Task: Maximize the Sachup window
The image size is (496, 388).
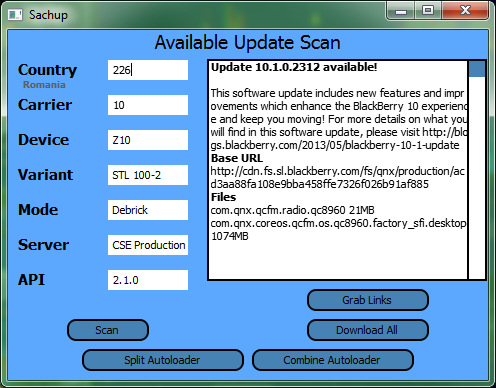Action: [x=428, y=11]
